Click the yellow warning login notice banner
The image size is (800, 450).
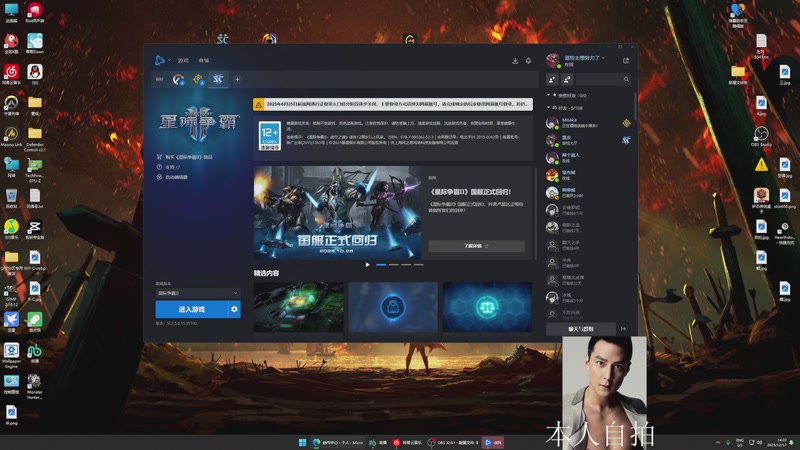pos(393,104)
